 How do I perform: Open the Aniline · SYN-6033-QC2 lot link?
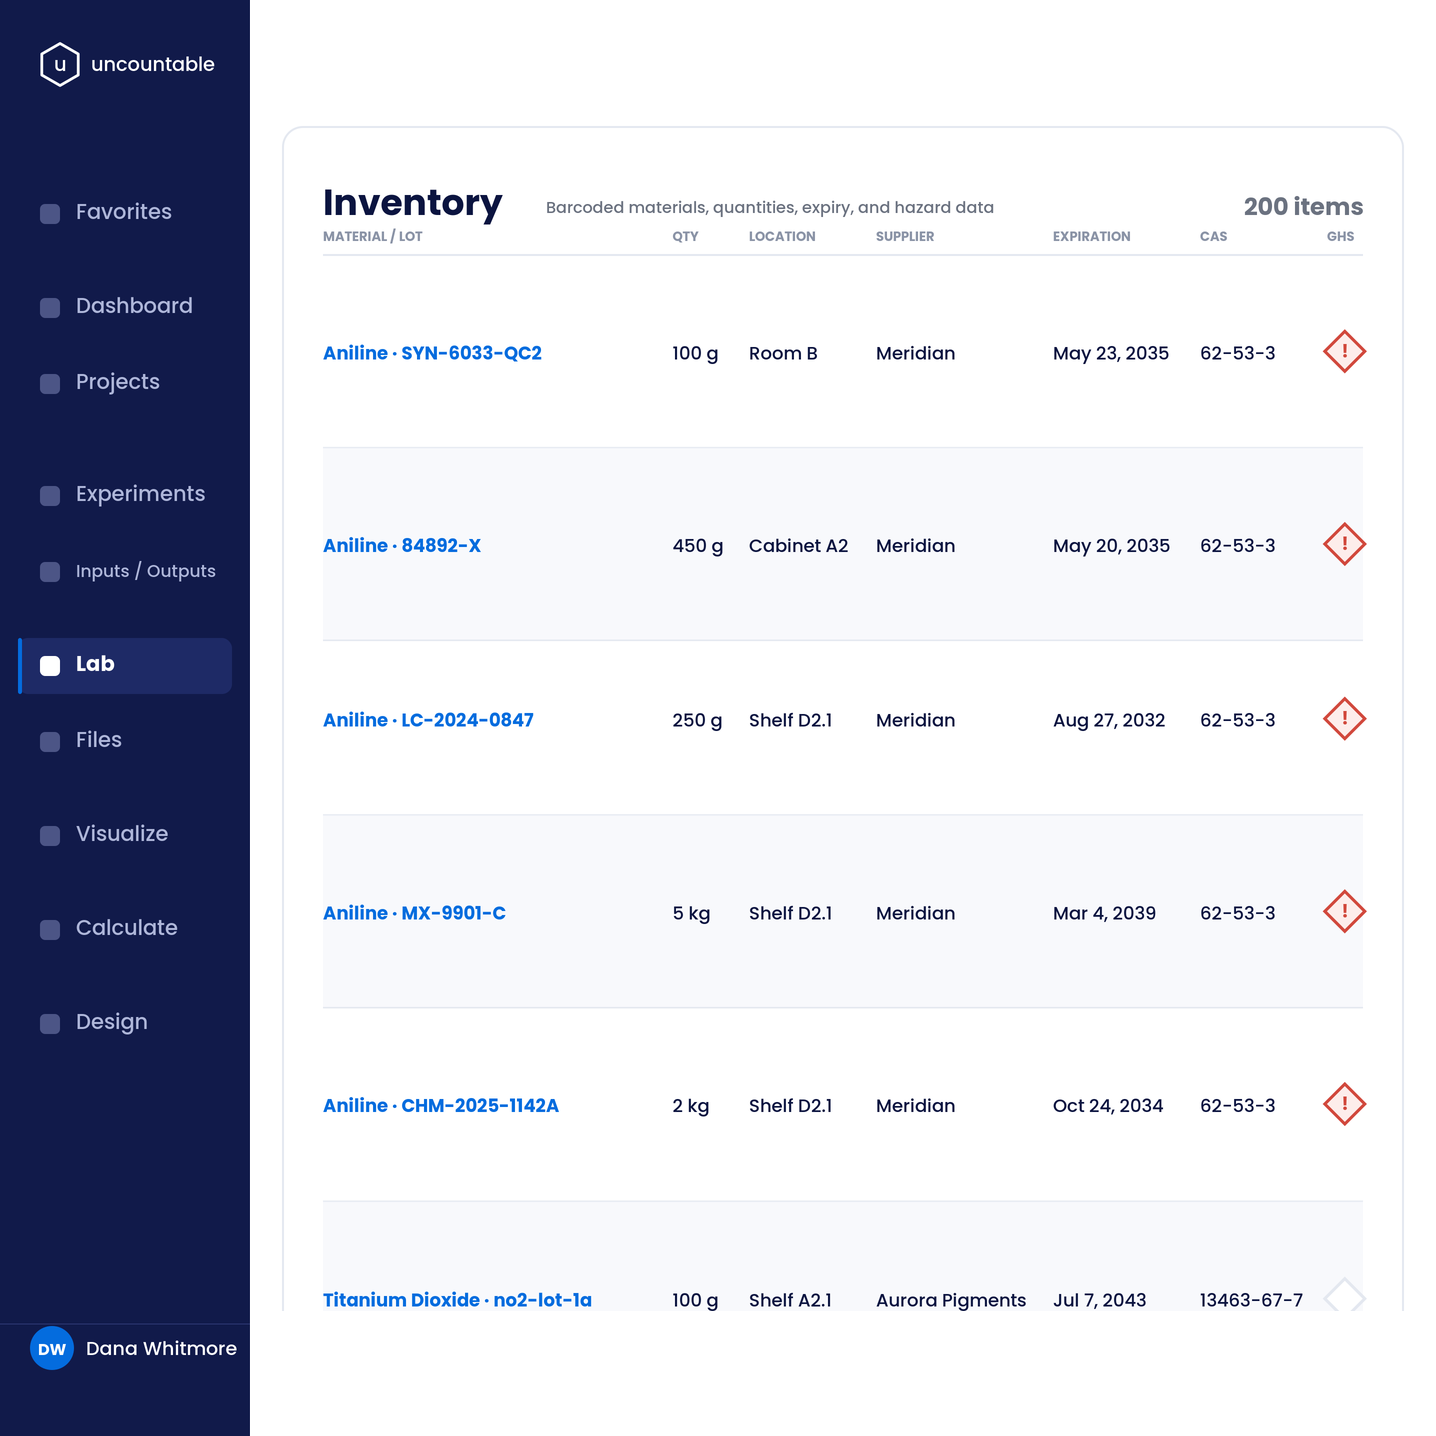pyautogui.click(x=432, y=353)
